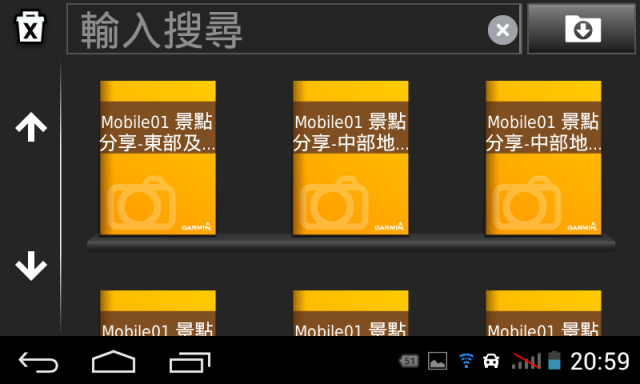Clear the search box with the X button

click(502, 30)
